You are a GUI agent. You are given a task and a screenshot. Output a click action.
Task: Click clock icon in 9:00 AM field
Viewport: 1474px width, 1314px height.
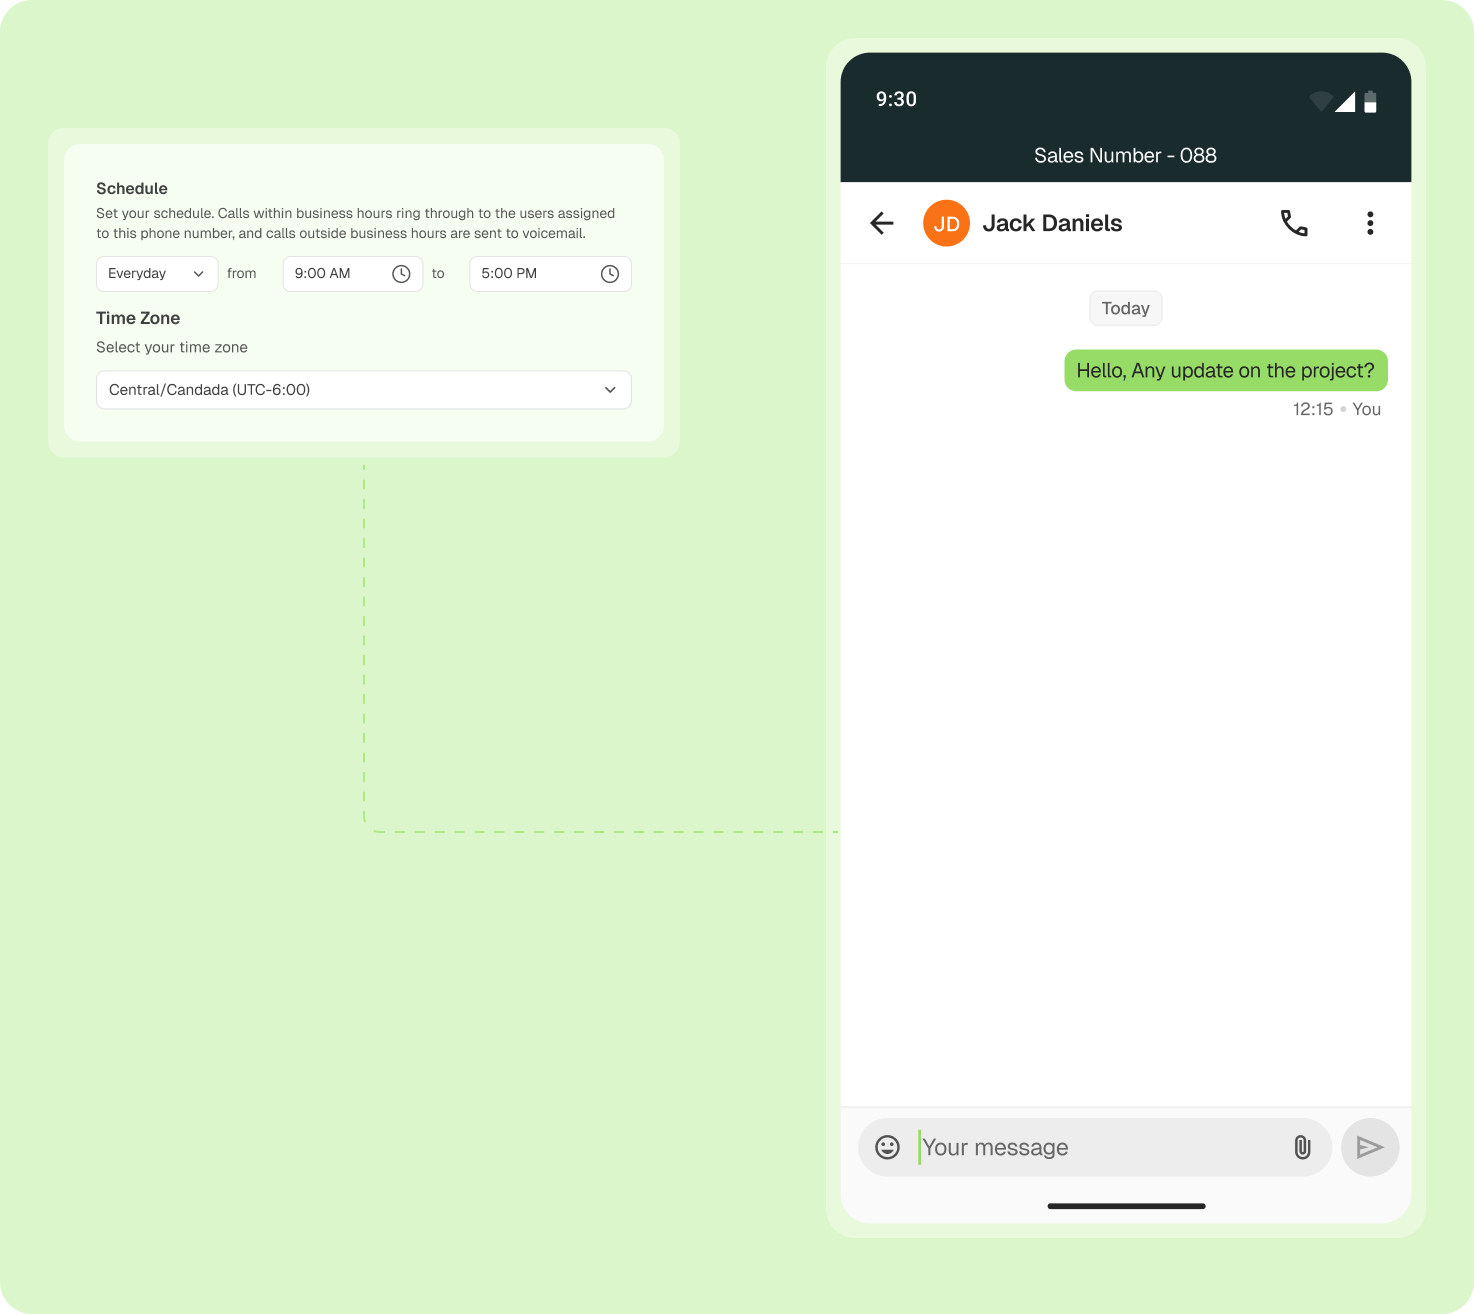coord(401,274)
